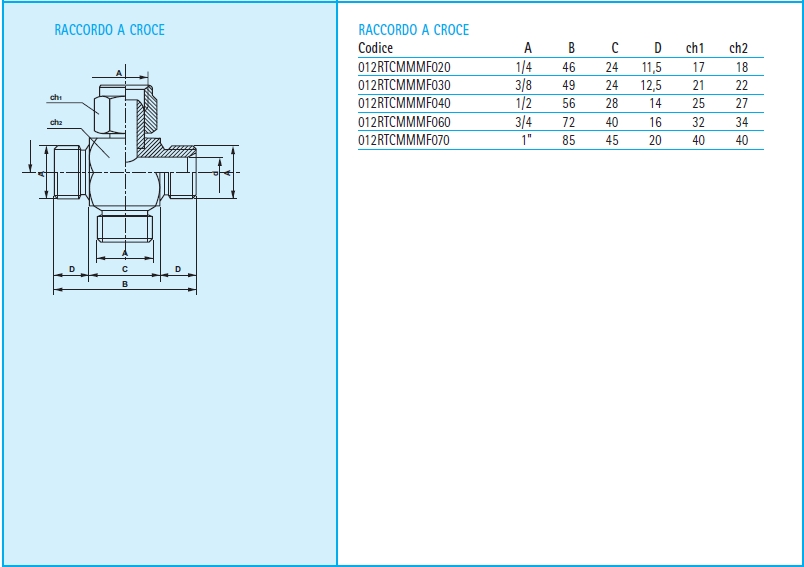Image resolution: width=804 pixels, height=567 pixels.
Task: Click C value 45 in the 012RTCMMMF070 row
Action: tap(612, 140)
